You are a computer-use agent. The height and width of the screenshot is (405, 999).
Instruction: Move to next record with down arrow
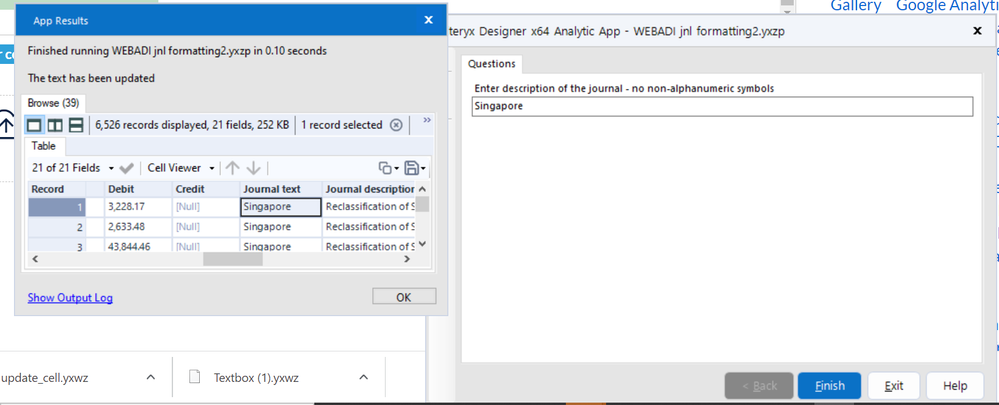tap(254, 168)
